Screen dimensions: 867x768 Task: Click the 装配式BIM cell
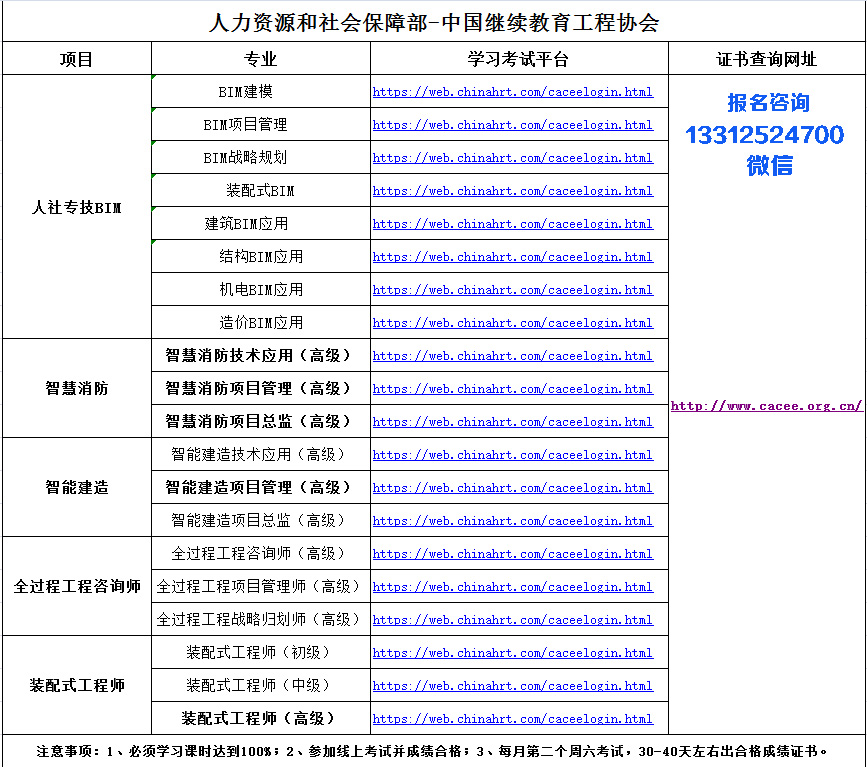point(260,190)
